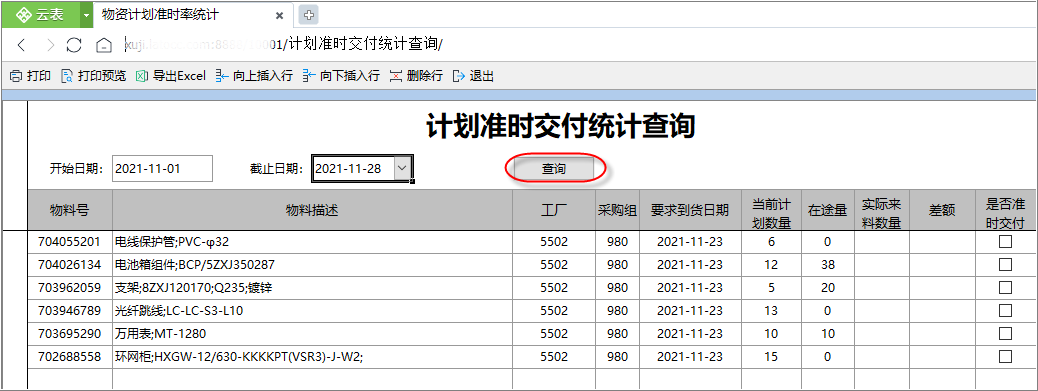Select cell 702688558

pyautogui.click(x=70, y=357)
